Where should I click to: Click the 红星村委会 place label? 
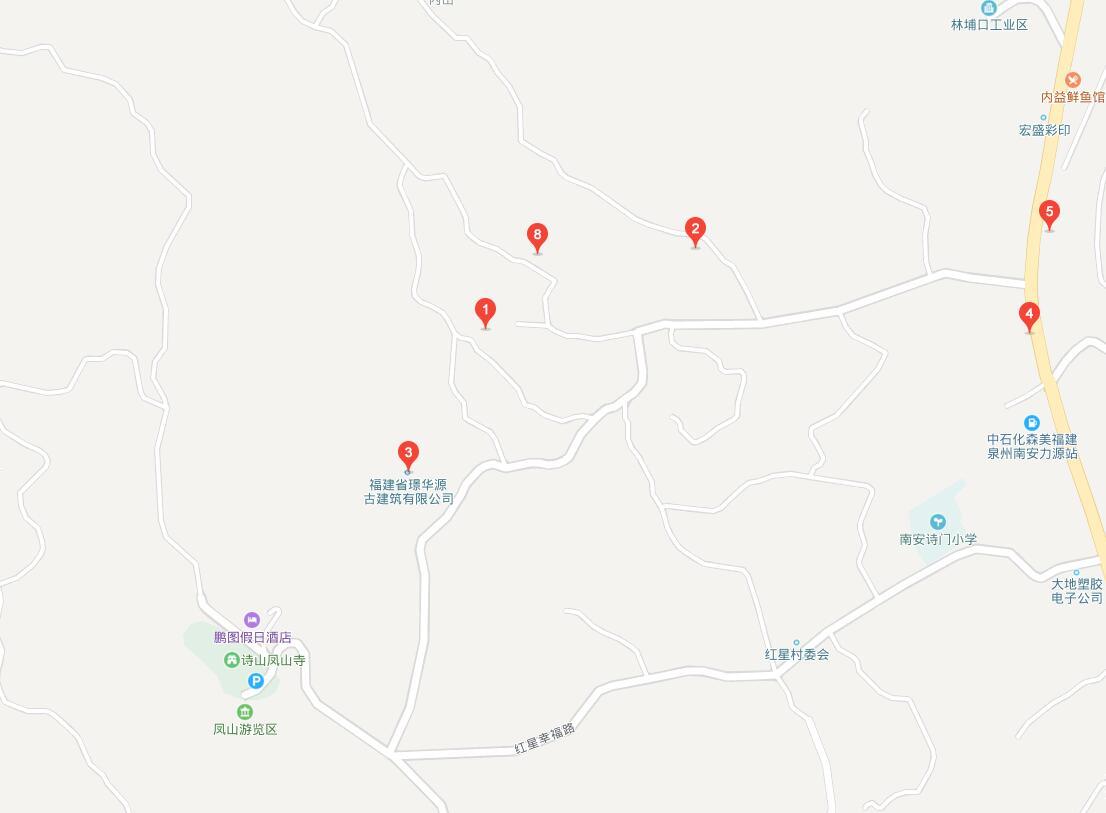tap(797, 654)
